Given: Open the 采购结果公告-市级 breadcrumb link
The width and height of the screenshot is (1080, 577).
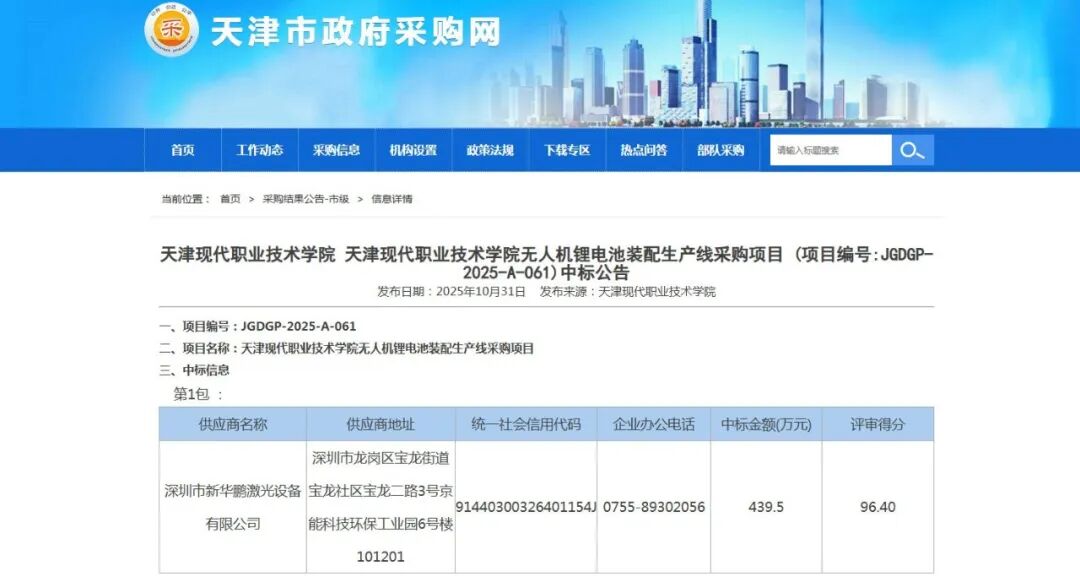Looking at the screenshot, I should (306, 199).
